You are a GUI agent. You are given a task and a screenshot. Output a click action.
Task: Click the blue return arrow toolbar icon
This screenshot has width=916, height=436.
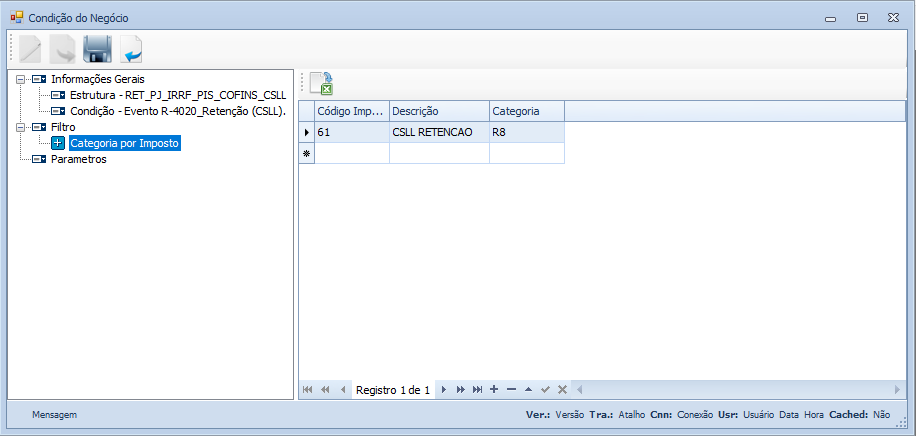coord(131,50)
